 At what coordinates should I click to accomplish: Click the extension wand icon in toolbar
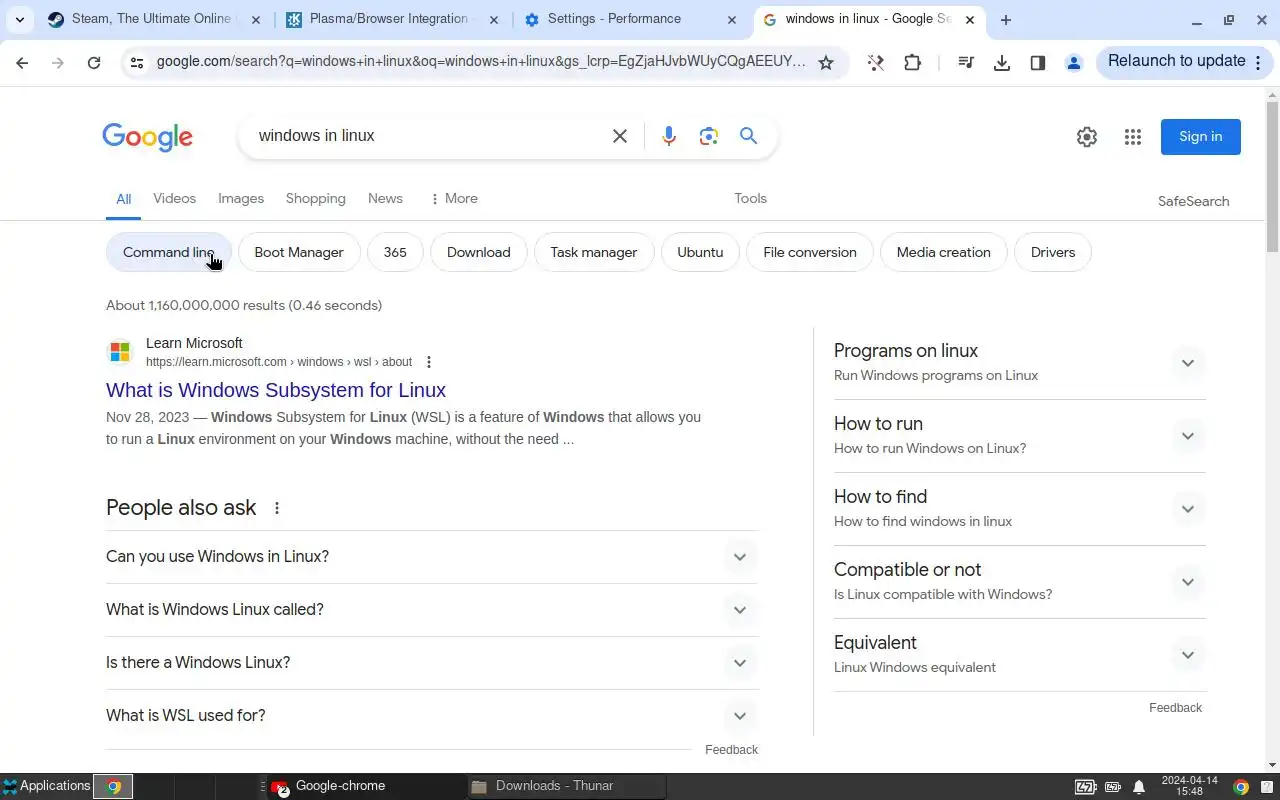[x=876, y=62]
